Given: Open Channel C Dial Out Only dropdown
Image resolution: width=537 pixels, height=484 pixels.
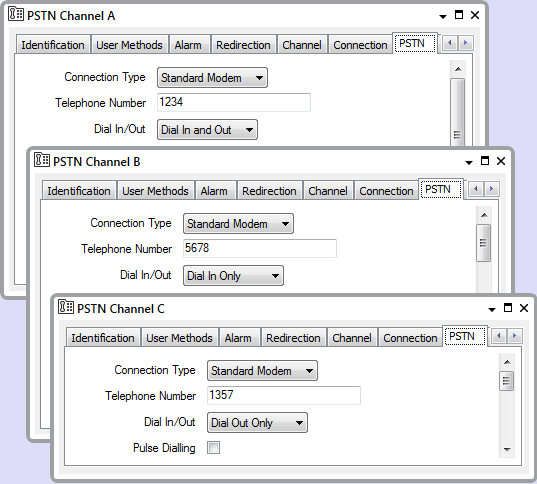Looking at the screenshot, I should [257, 423].
